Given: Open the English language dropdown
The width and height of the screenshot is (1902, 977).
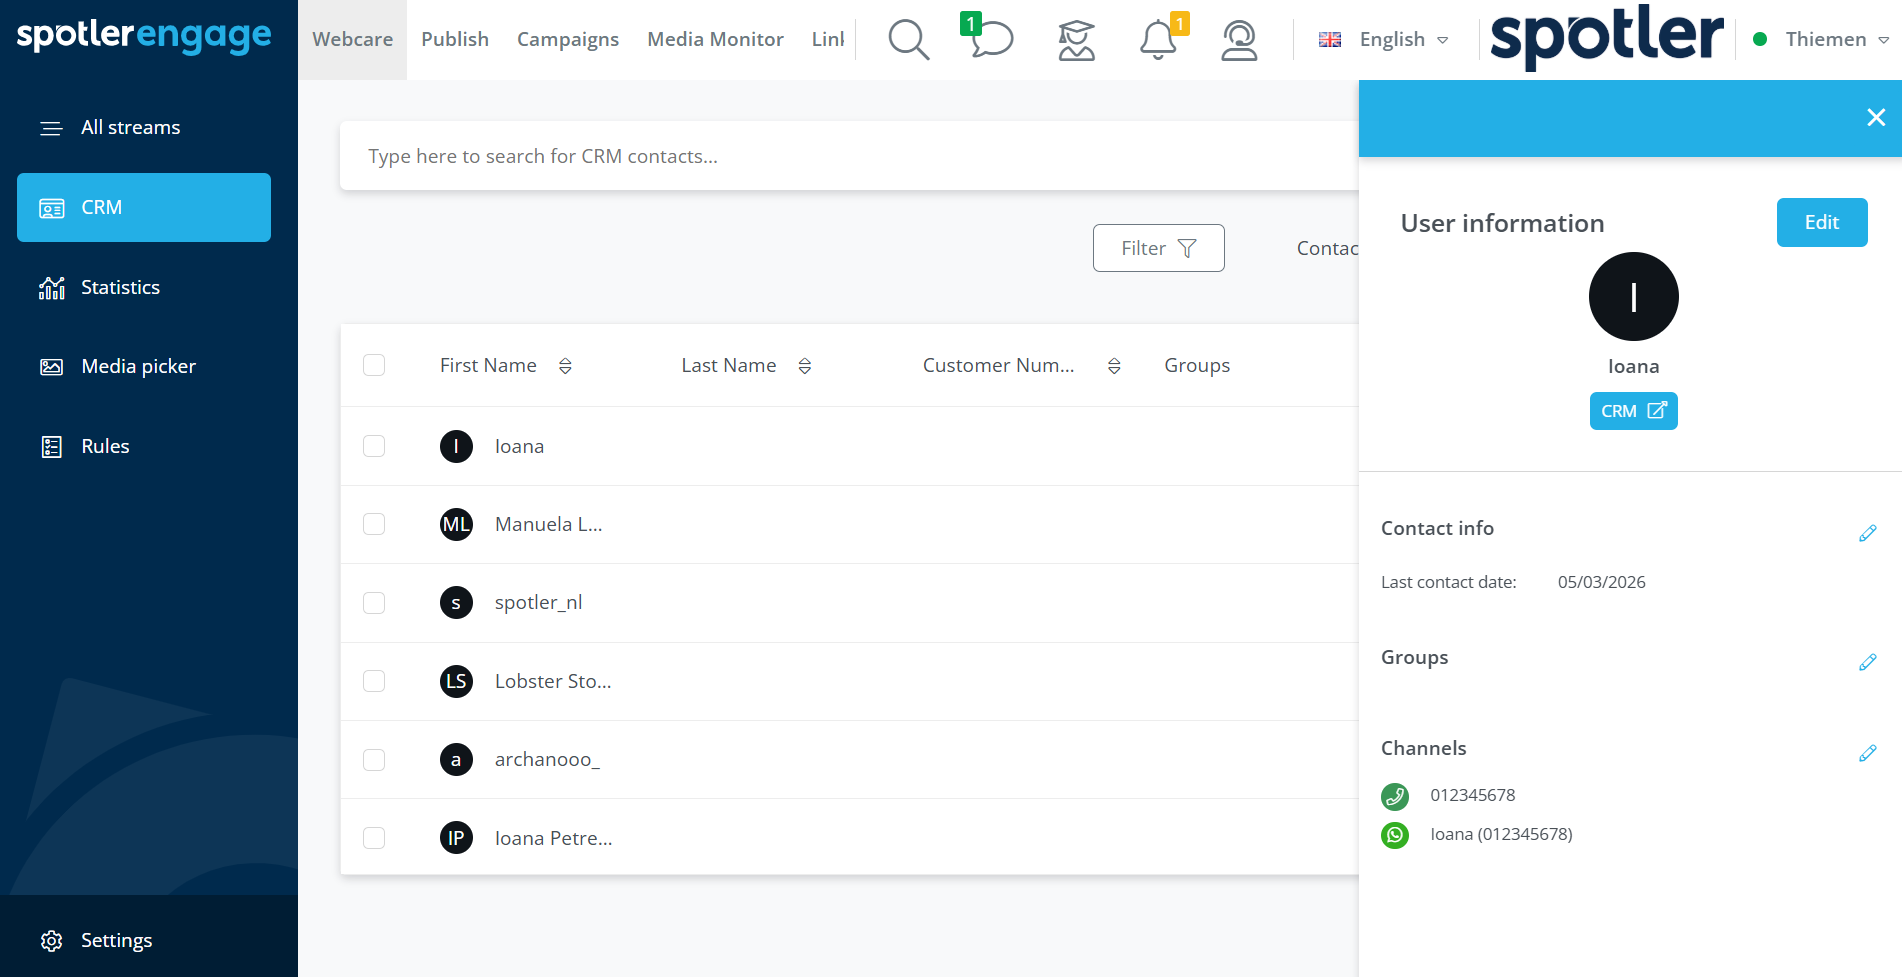Looking at the screenshot, I should [x=1384, y=40].
